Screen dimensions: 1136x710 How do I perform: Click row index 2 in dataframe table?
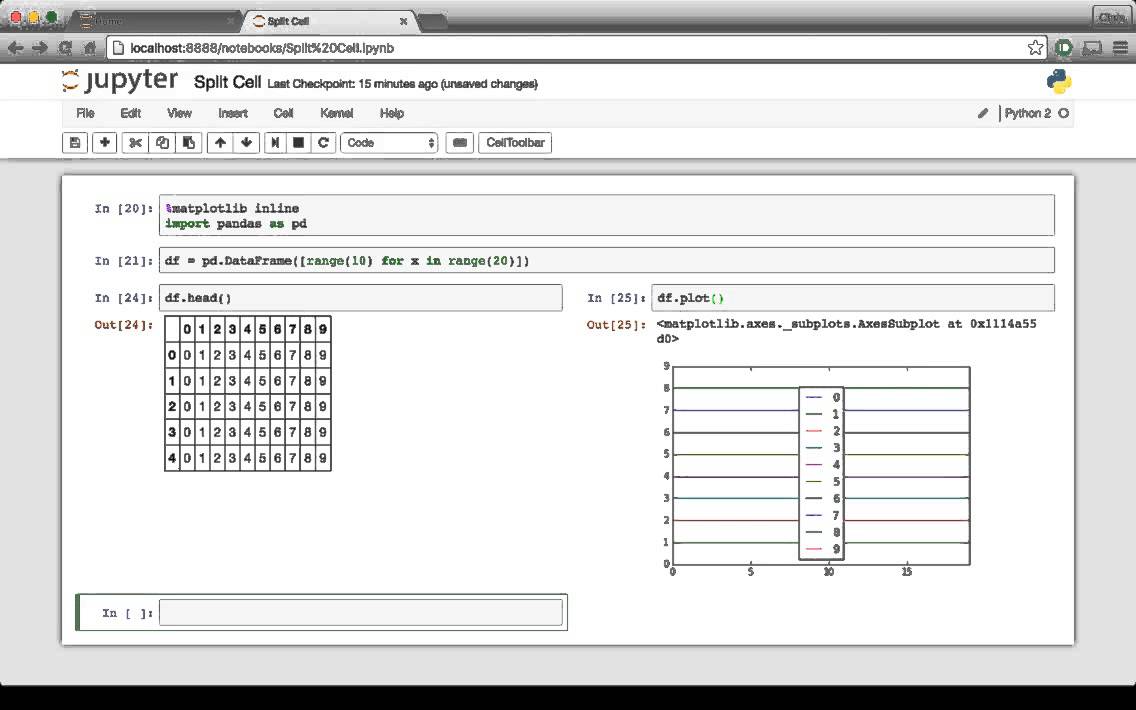(172, 406)
